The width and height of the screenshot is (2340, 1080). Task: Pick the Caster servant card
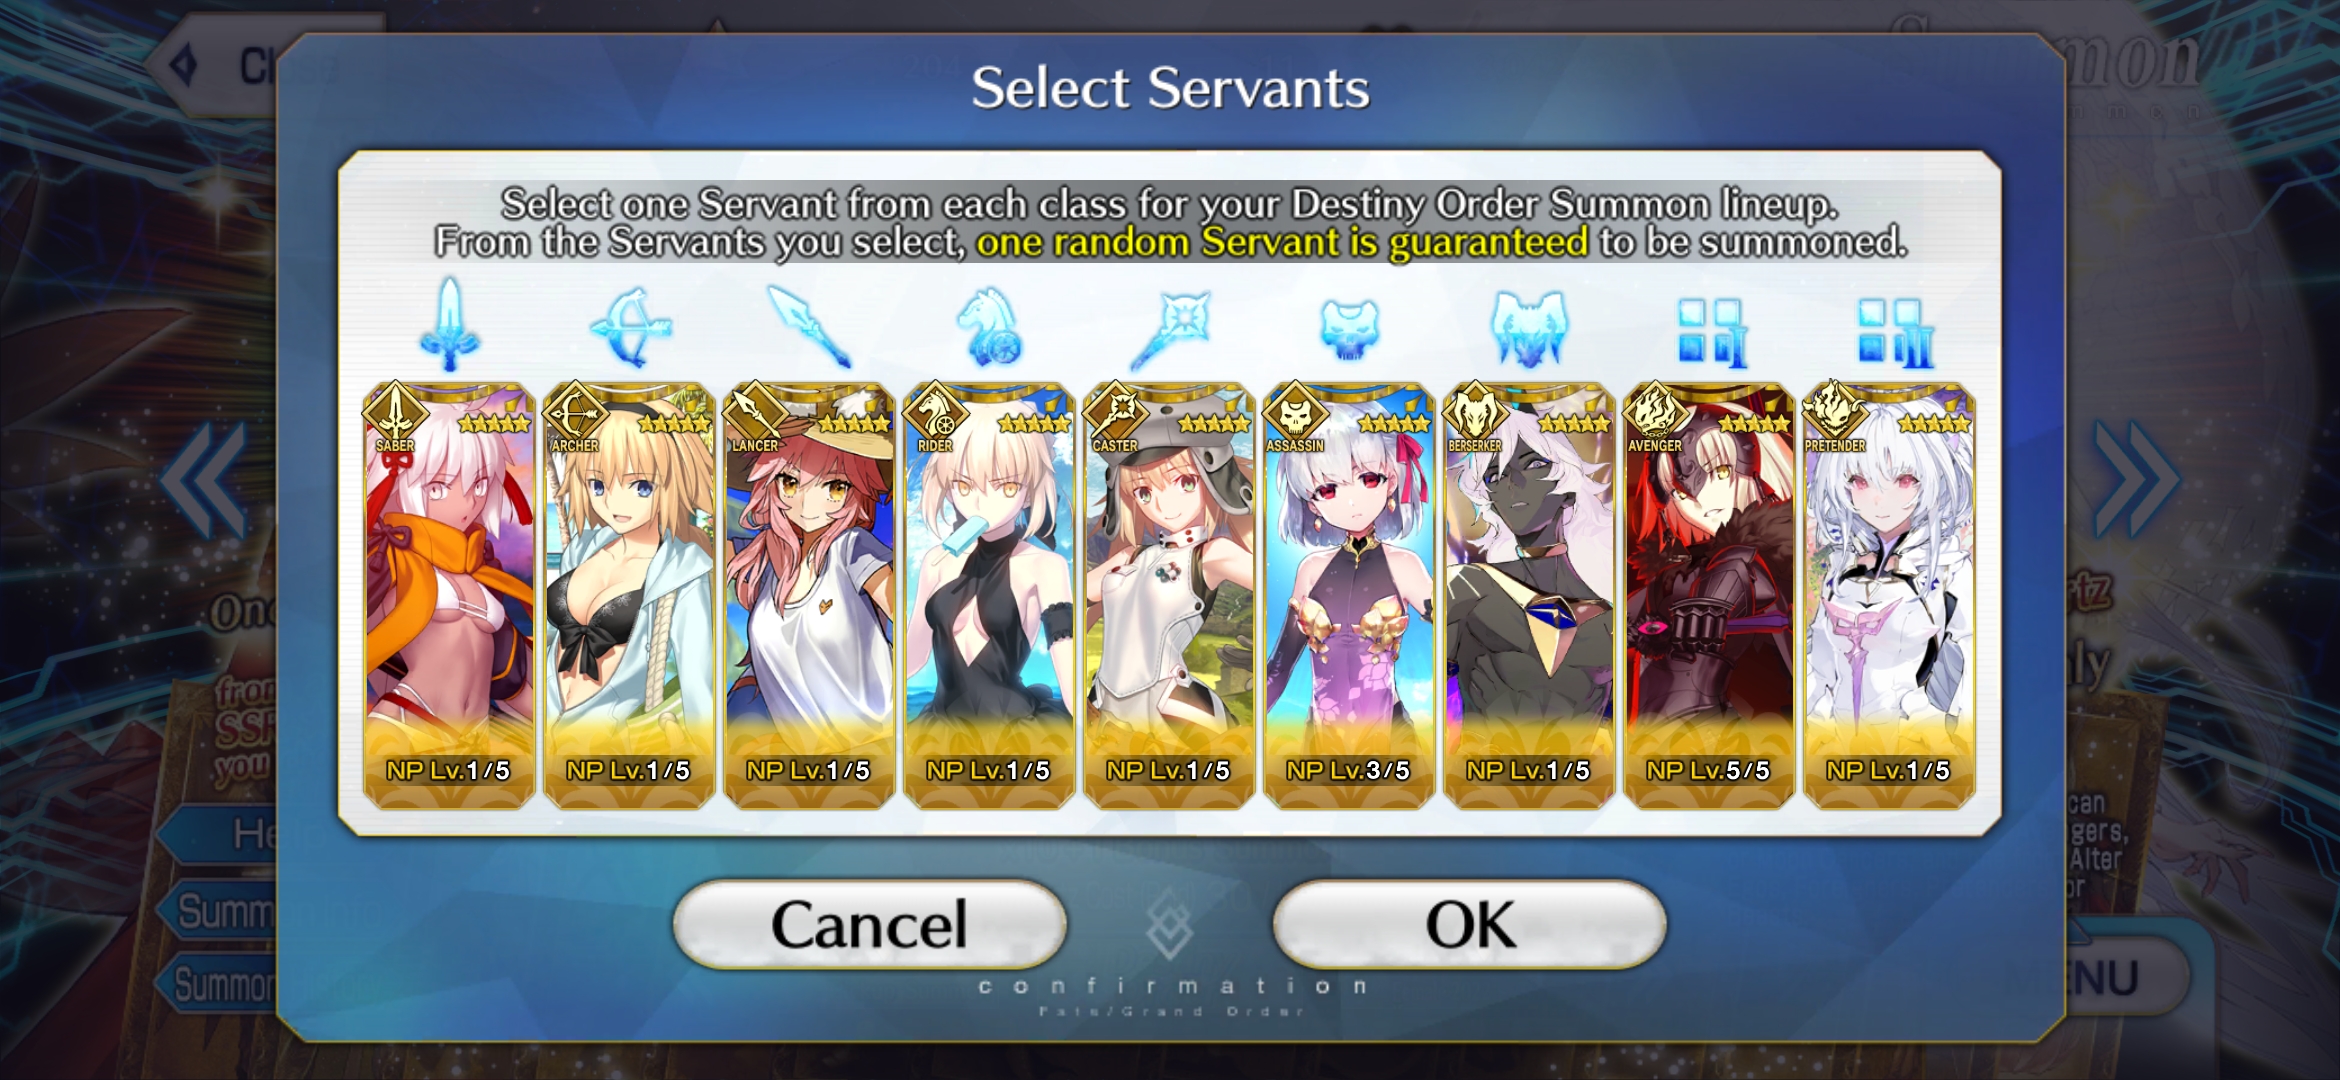(1169, 595)
